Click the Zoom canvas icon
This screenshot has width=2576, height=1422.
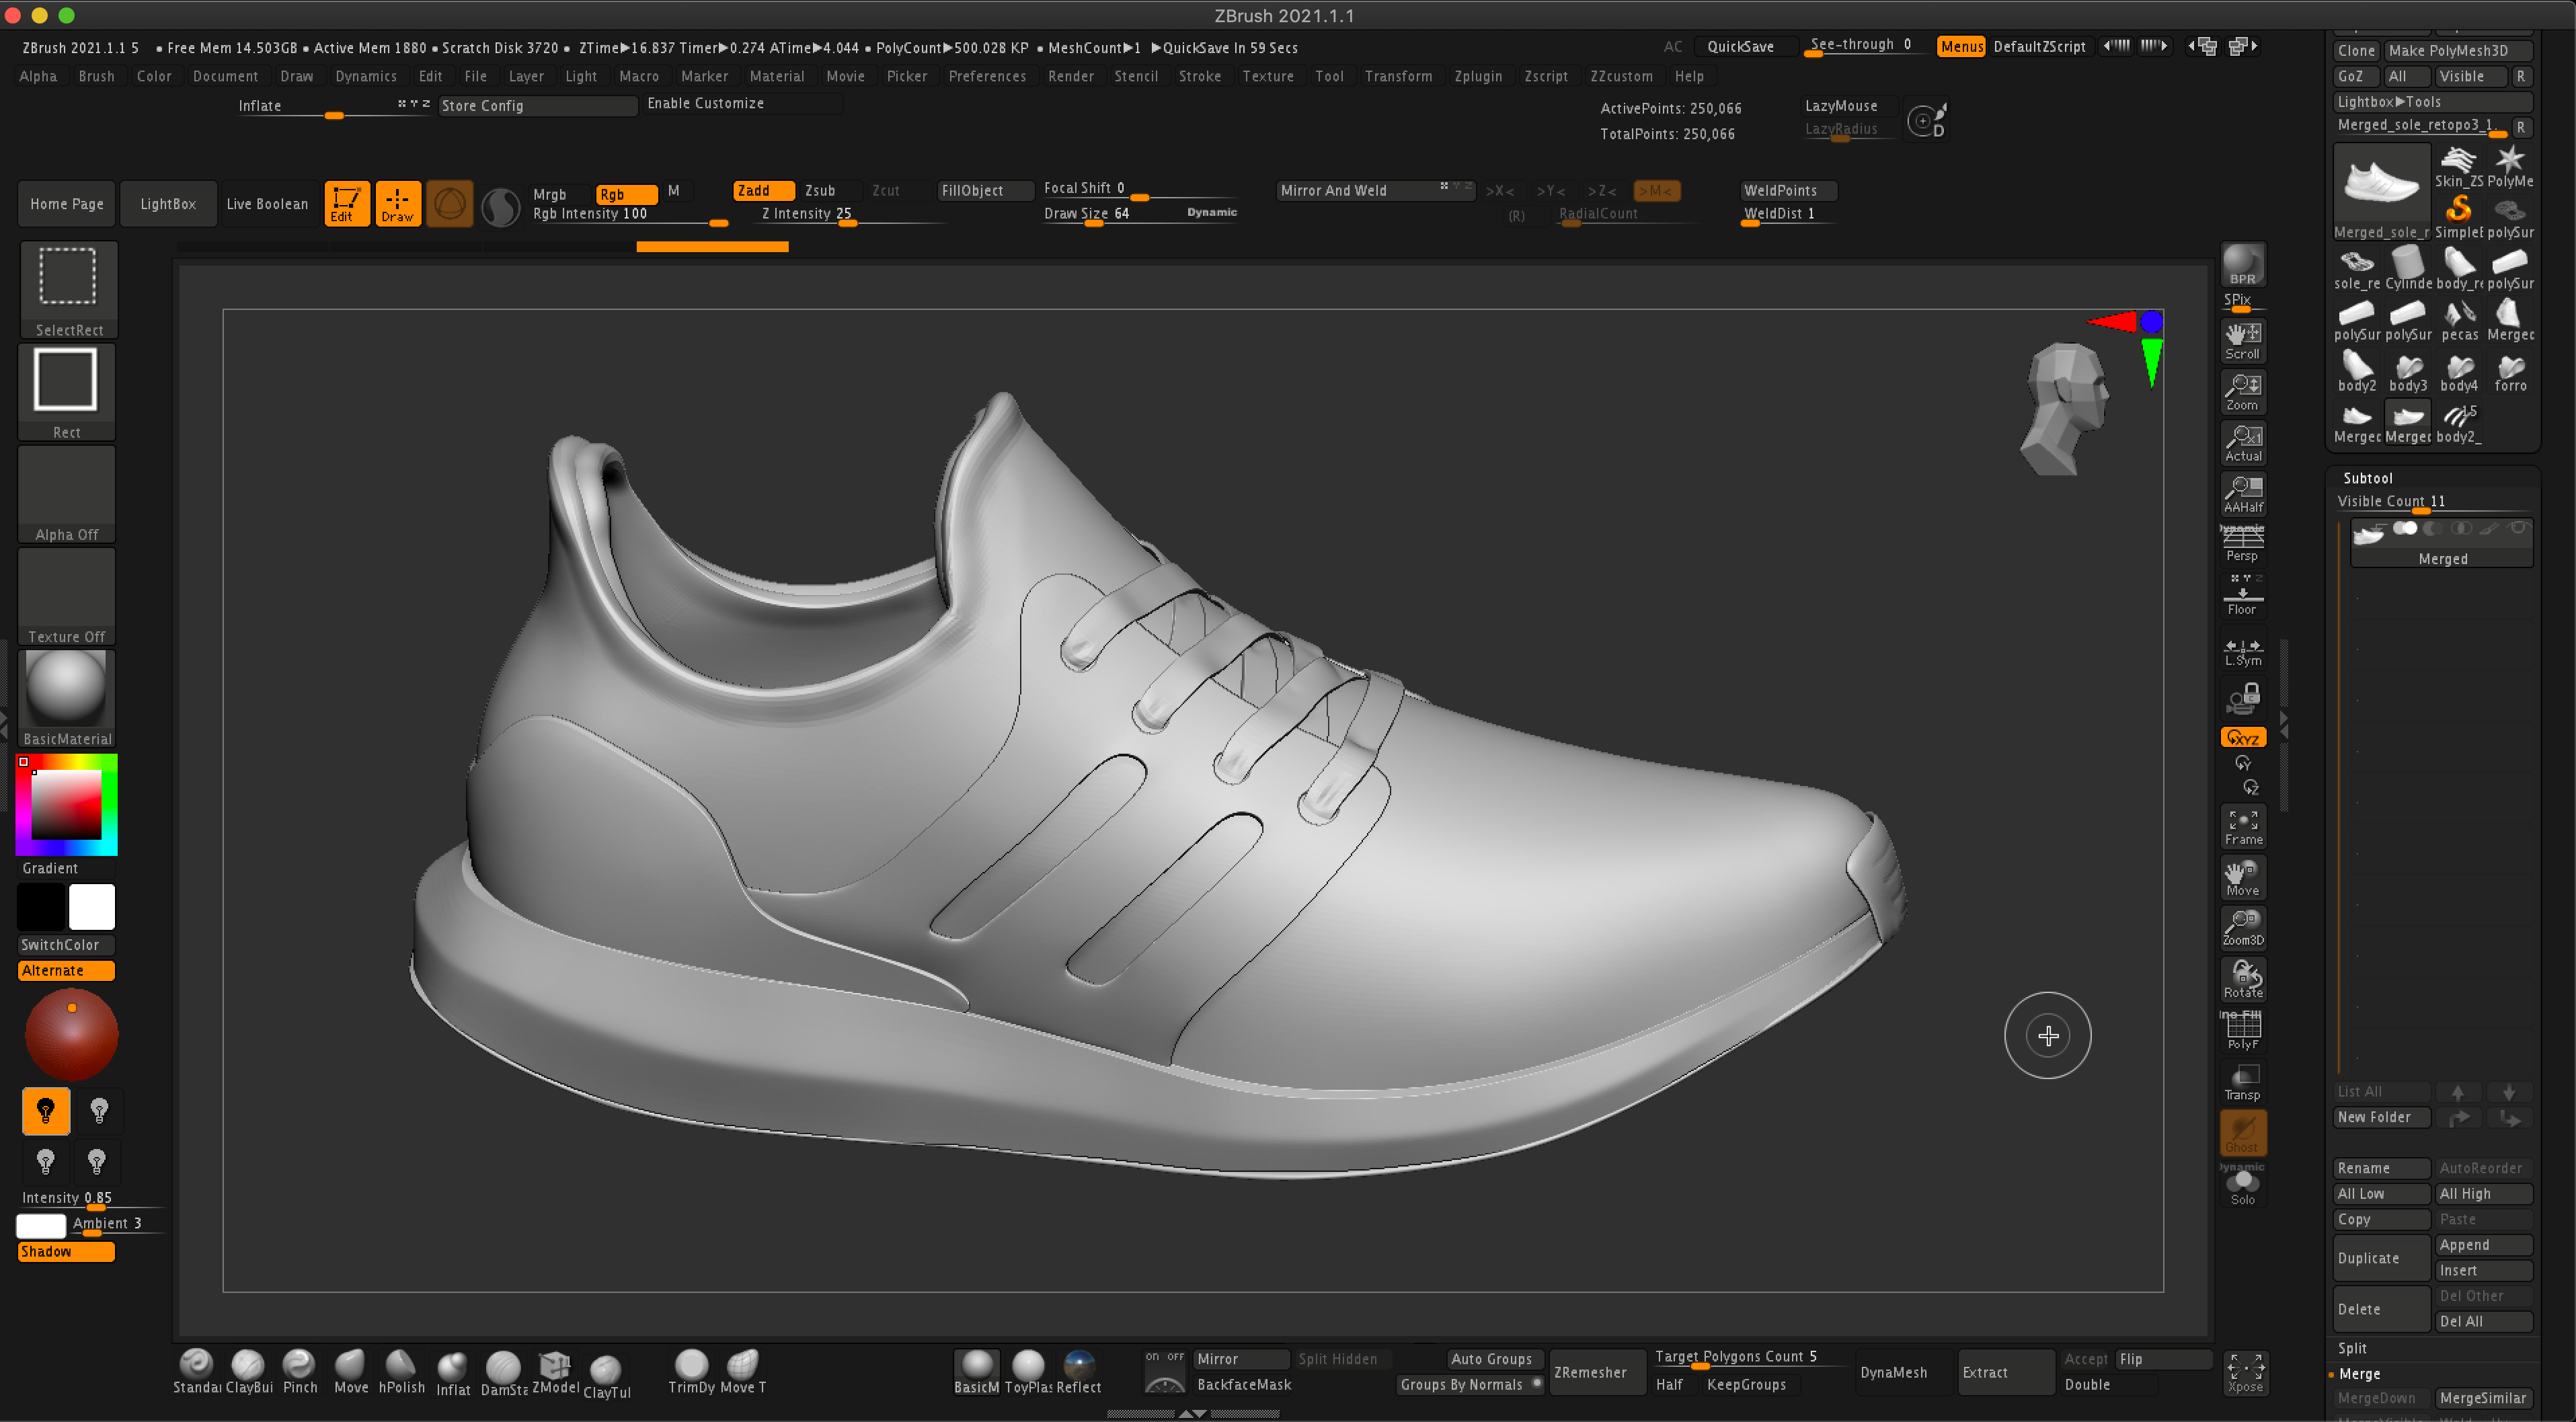pyautogui.click(x=2242, y=392)
